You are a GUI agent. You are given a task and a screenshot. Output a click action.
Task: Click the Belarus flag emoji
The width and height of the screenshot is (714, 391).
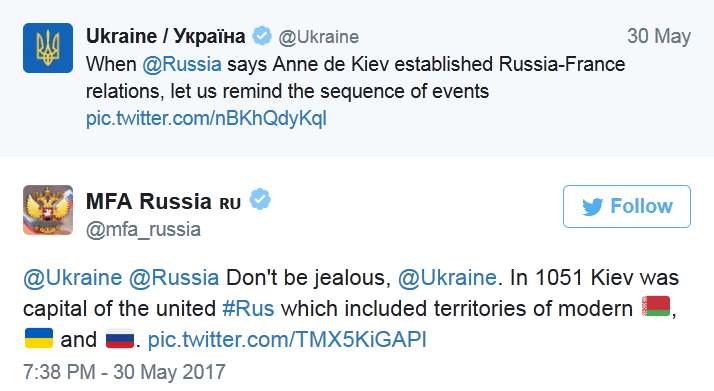point(656,306)
